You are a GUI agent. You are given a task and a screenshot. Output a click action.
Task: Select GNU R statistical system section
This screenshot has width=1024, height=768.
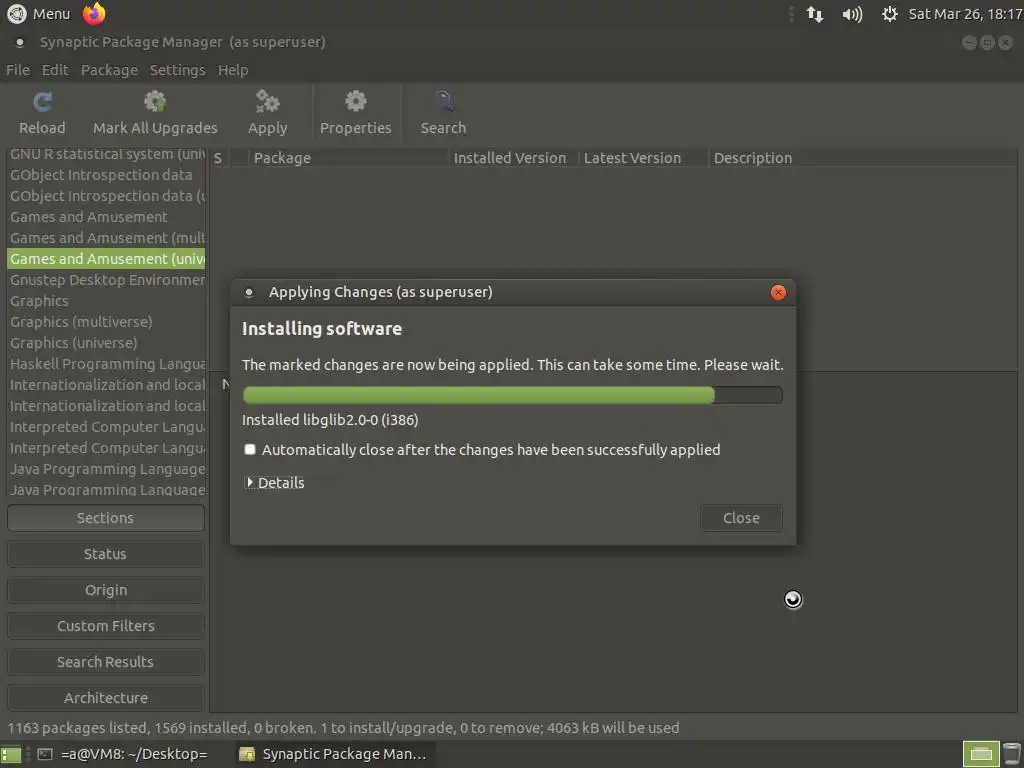[x=106, y=154]
